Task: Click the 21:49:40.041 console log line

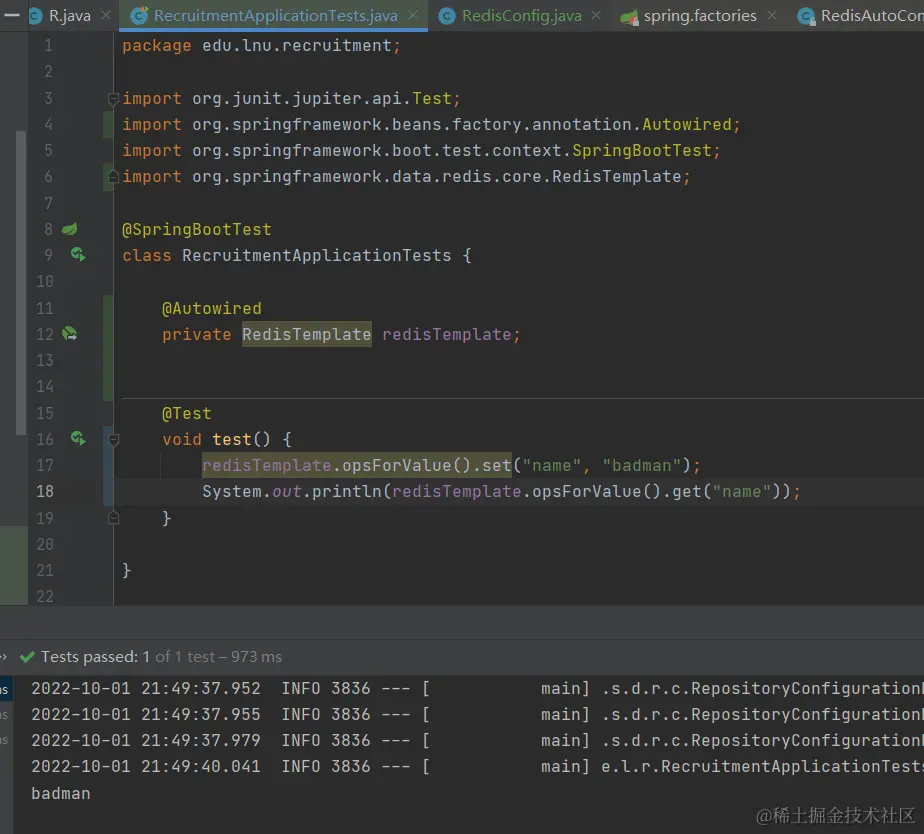Action: pyautogui.click(x=477, y=766)
